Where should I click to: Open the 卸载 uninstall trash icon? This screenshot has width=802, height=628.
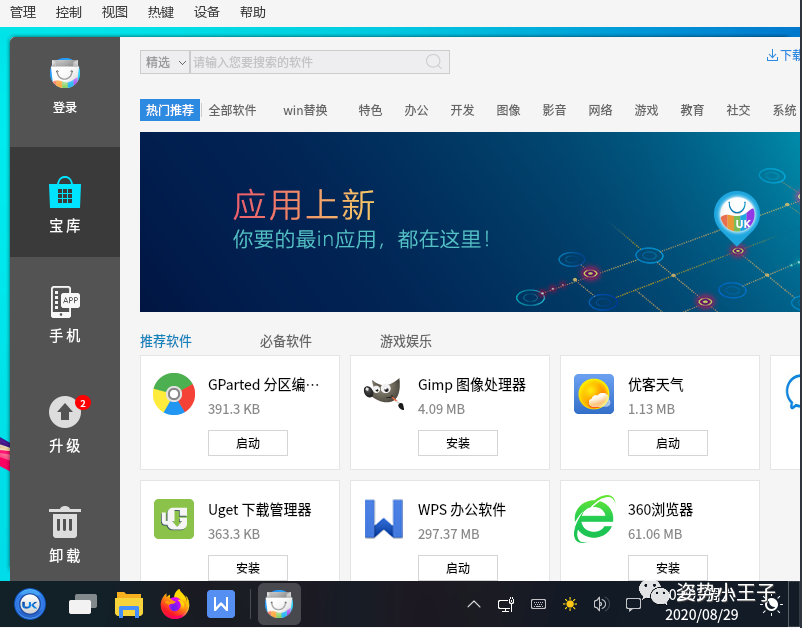65,522
